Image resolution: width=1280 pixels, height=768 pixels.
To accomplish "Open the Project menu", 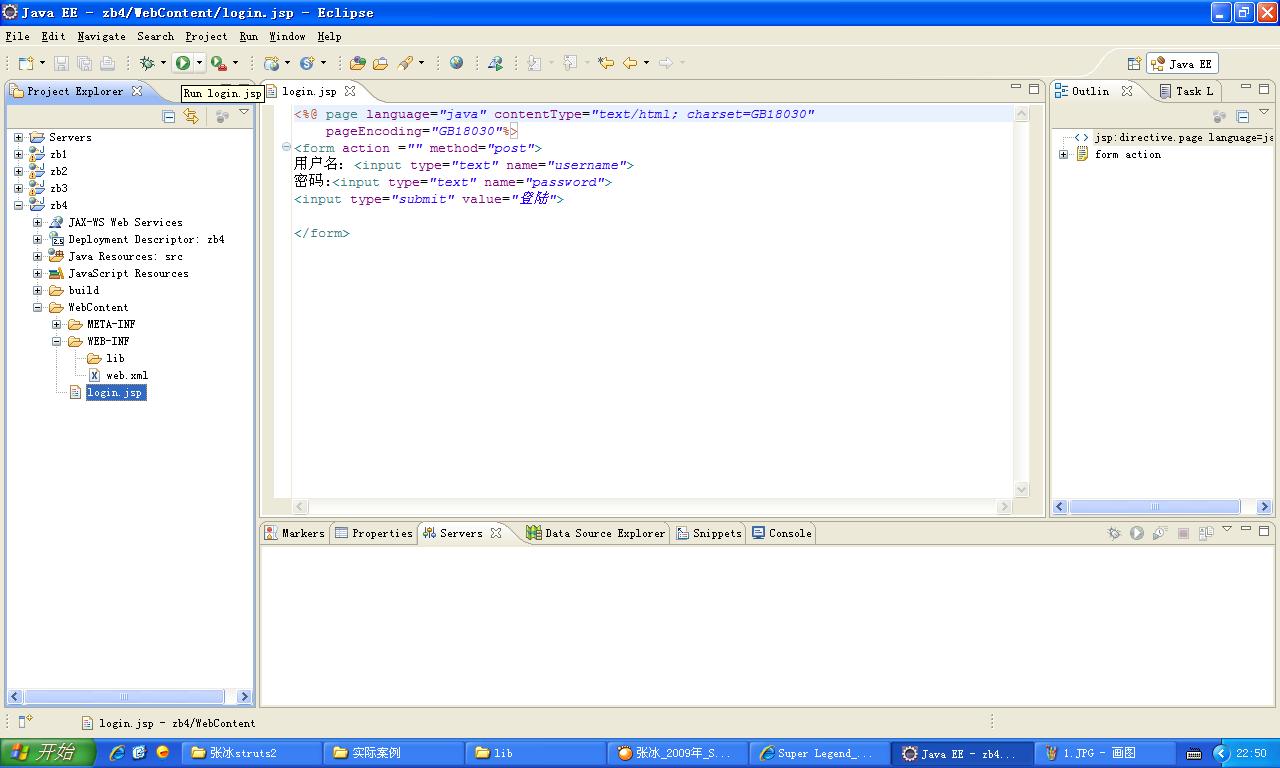I will click(x=206, y=36).
